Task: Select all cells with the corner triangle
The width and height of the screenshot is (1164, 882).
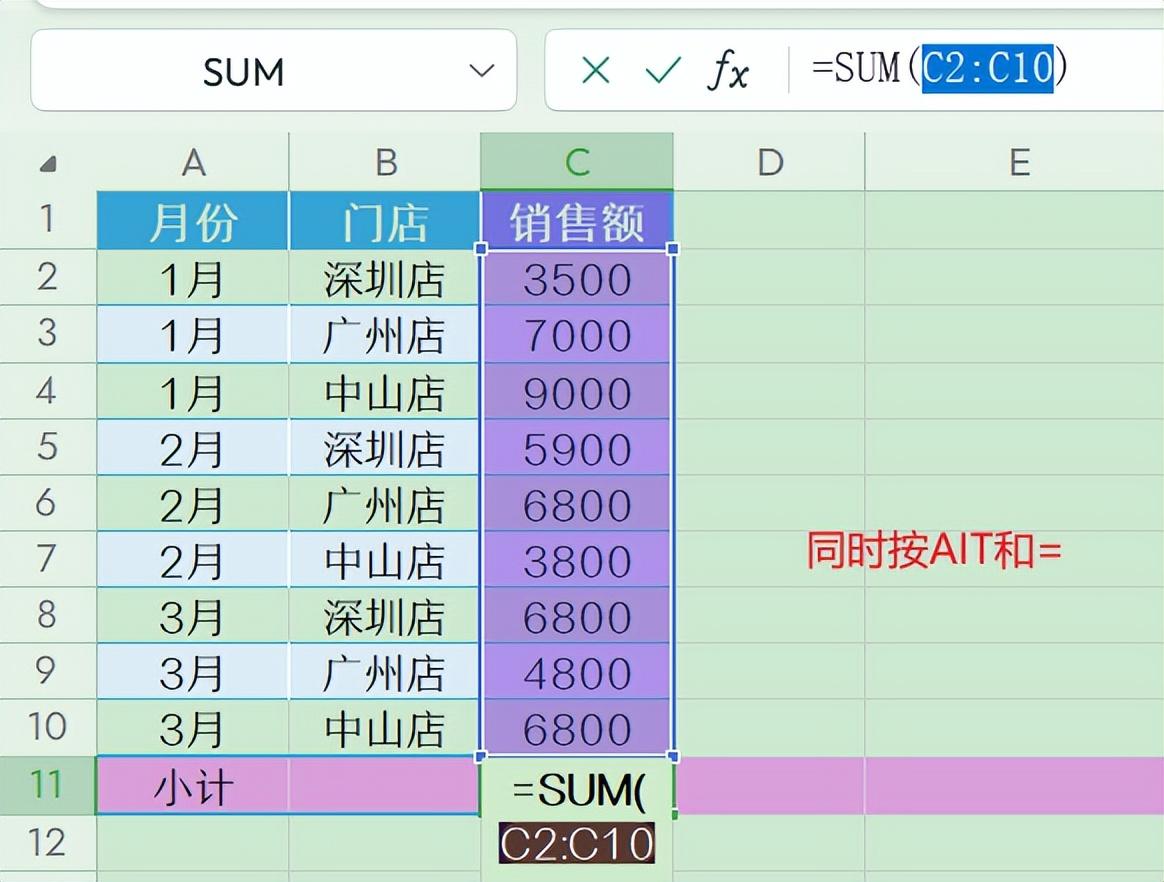Action: (x=48, y=163)
